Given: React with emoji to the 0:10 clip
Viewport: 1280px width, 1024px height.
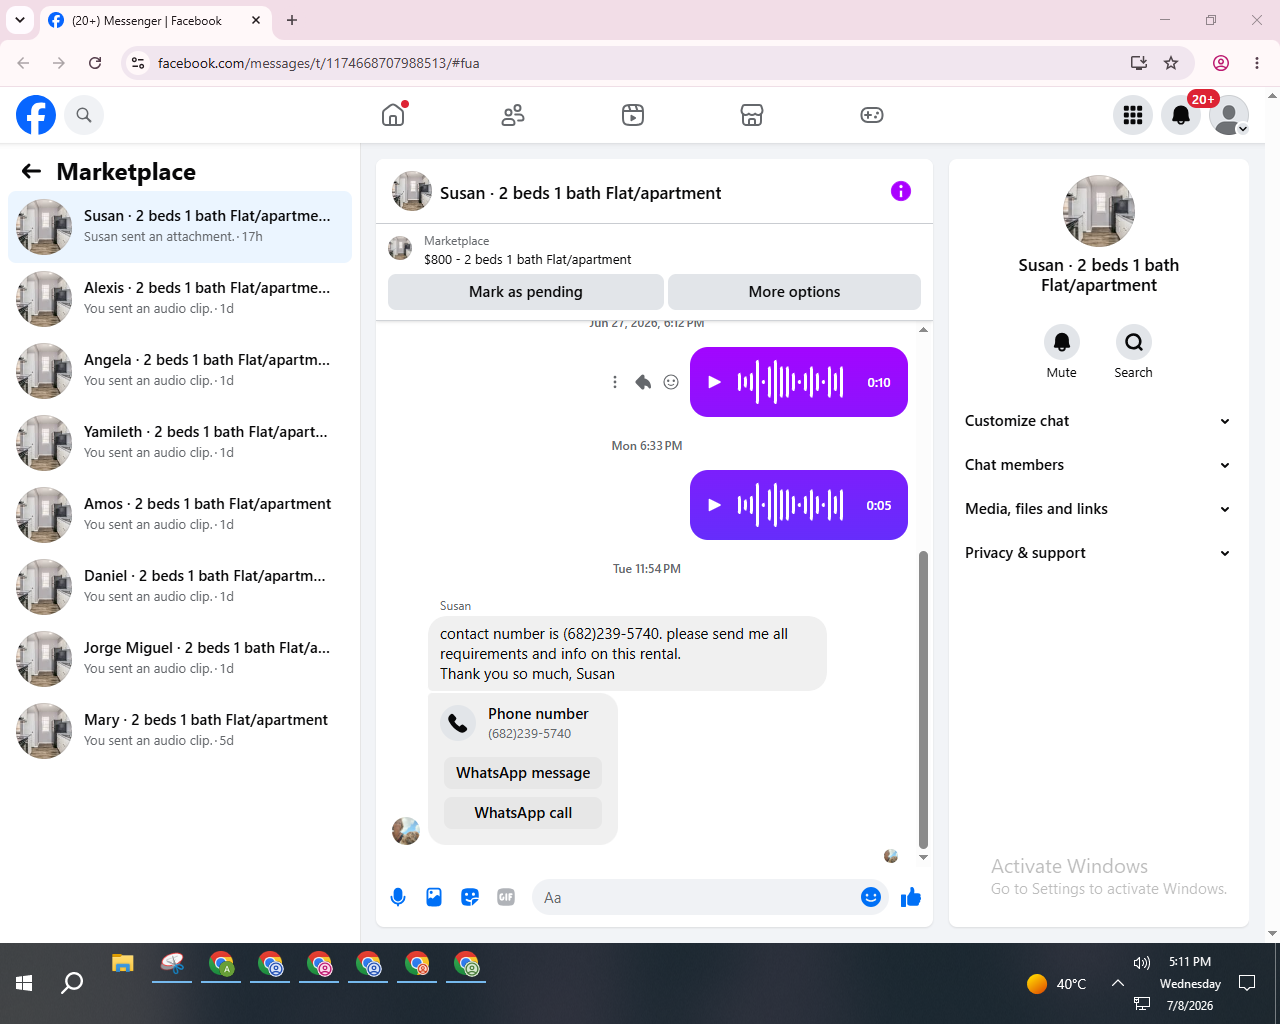Looking at the screenshot, I should [671, 382].
